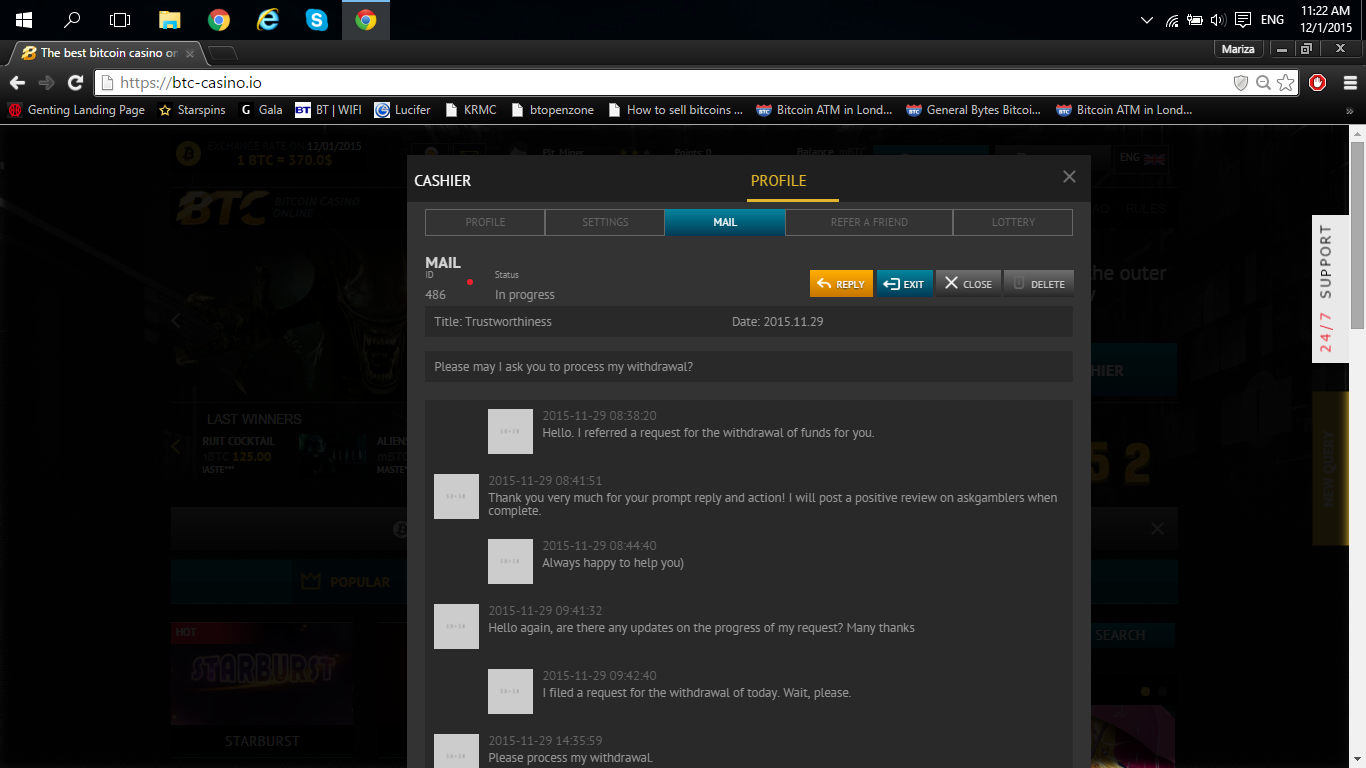Viewport: 1366px width, 768px height.
Task: Click the shield icon in address bar
Action: [1241, 83]
